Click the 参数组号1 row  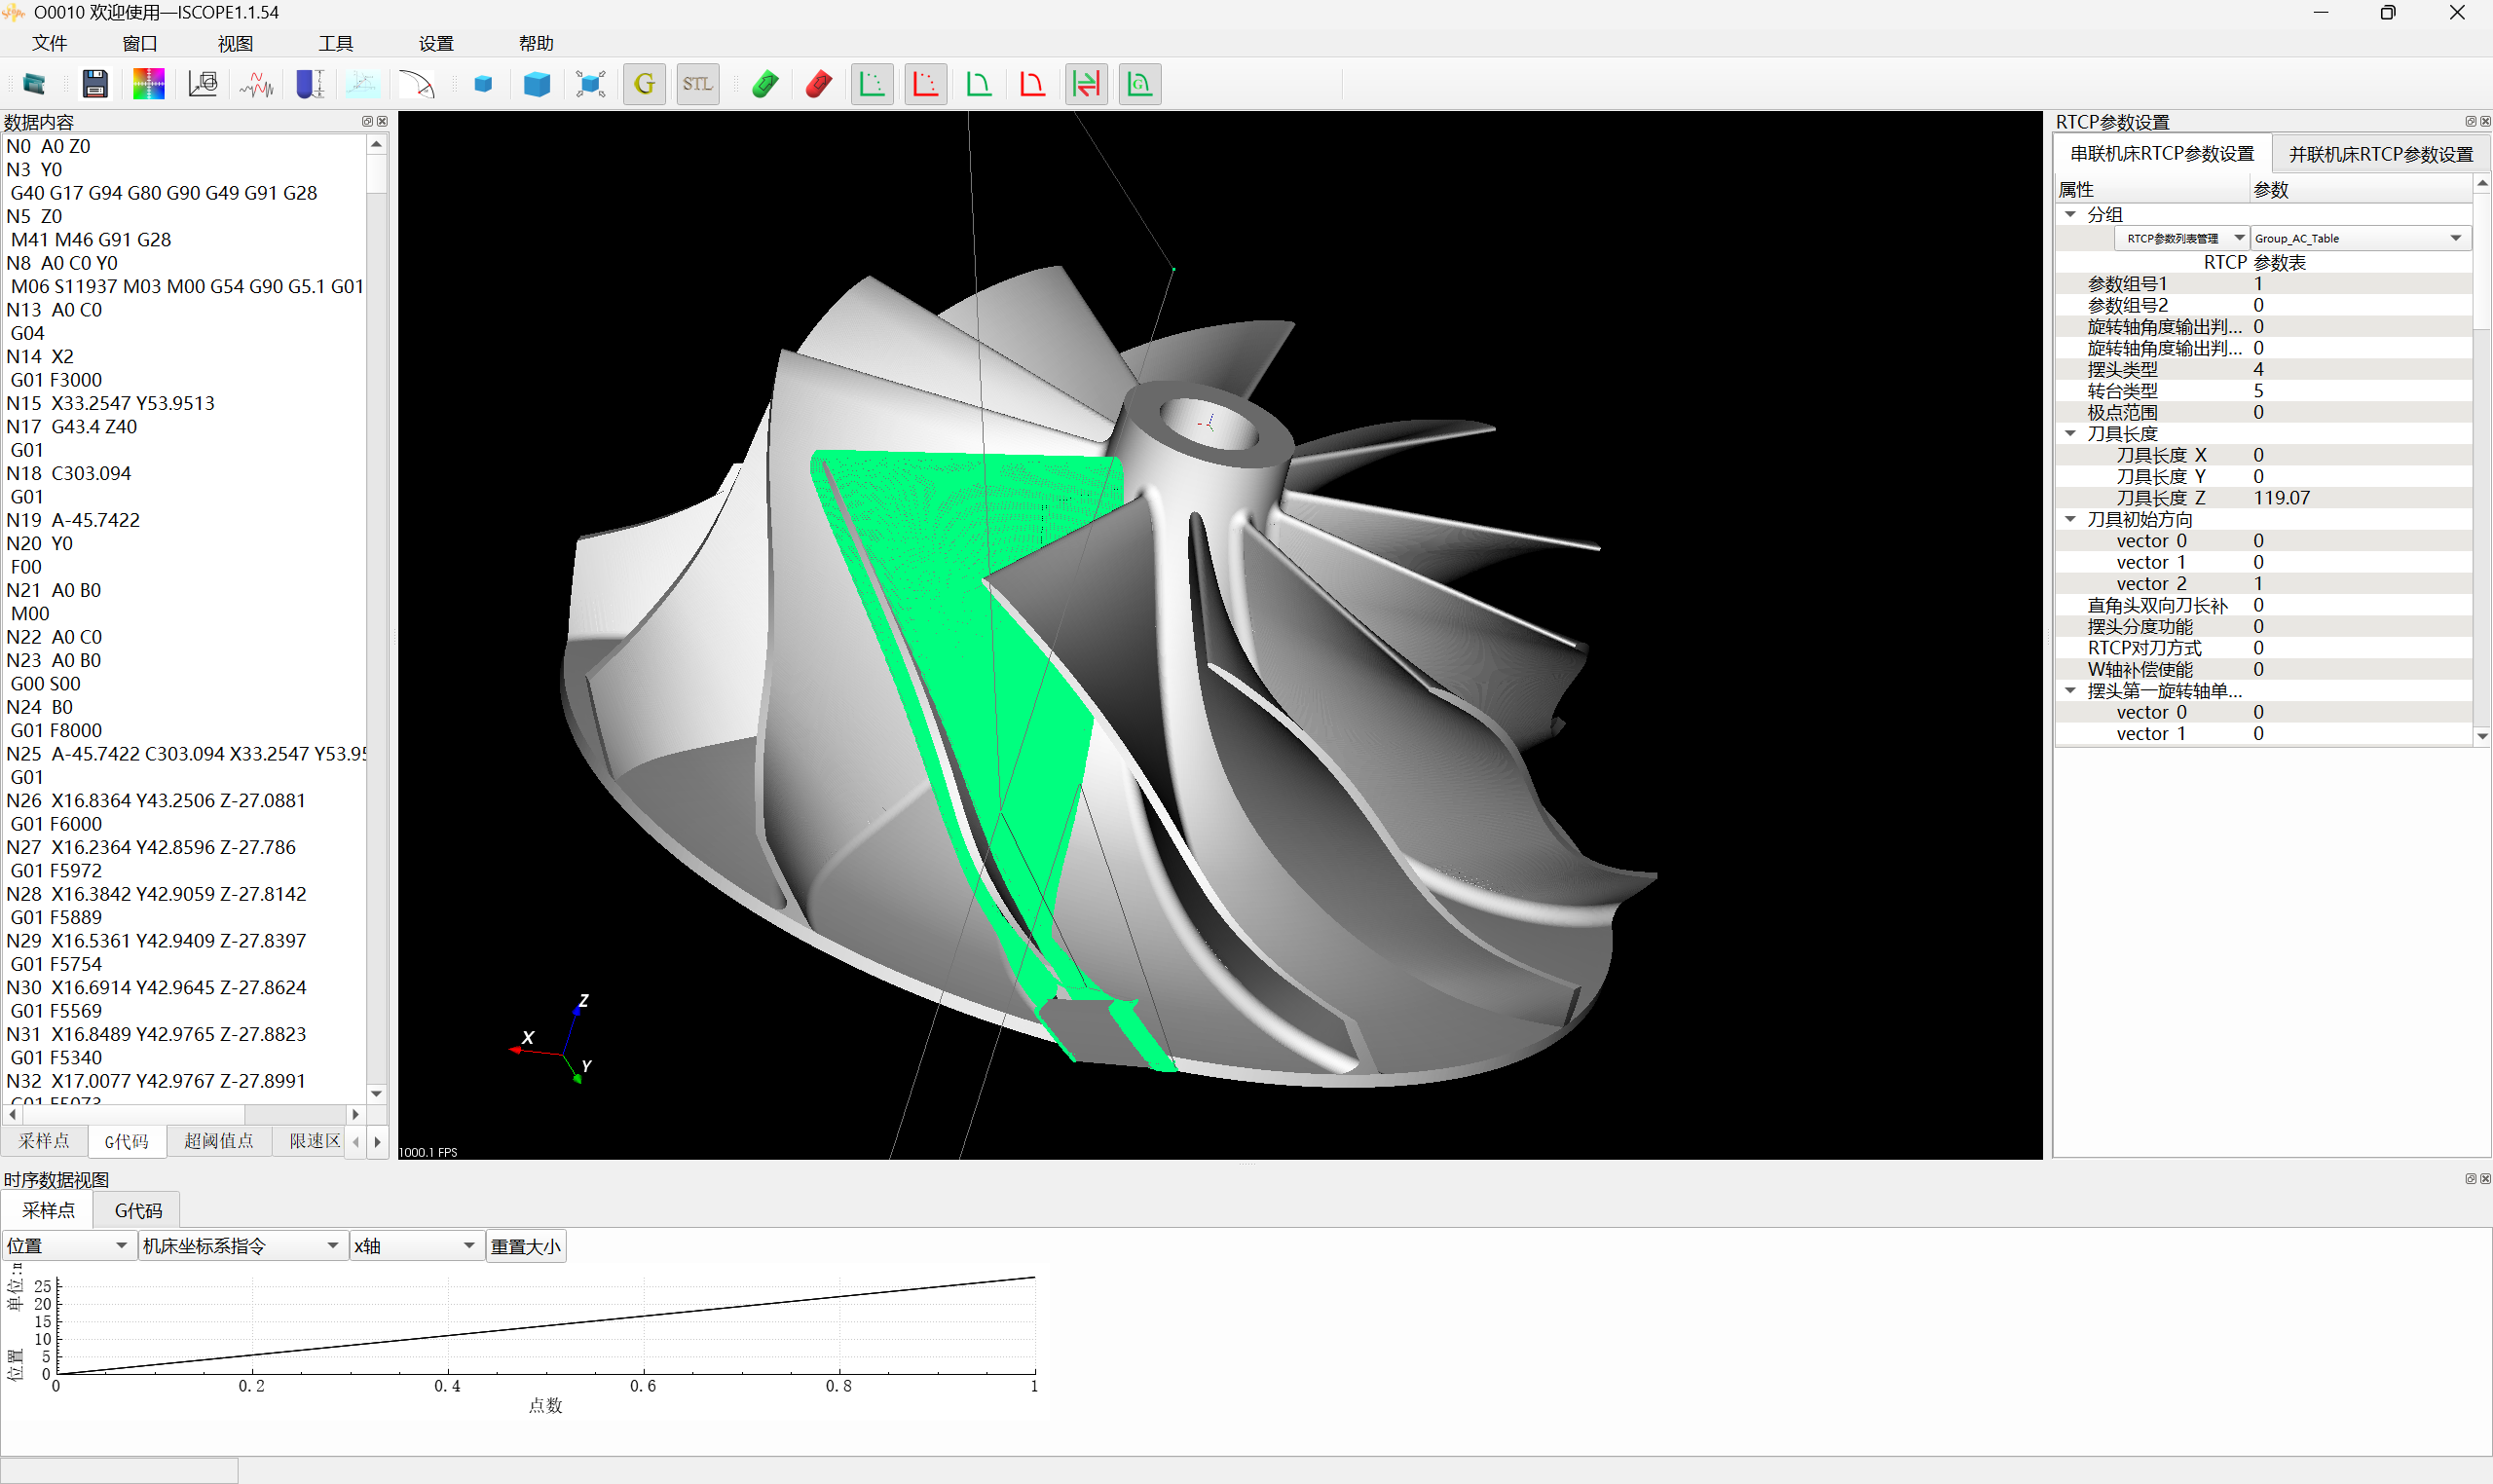(2264, 284)
